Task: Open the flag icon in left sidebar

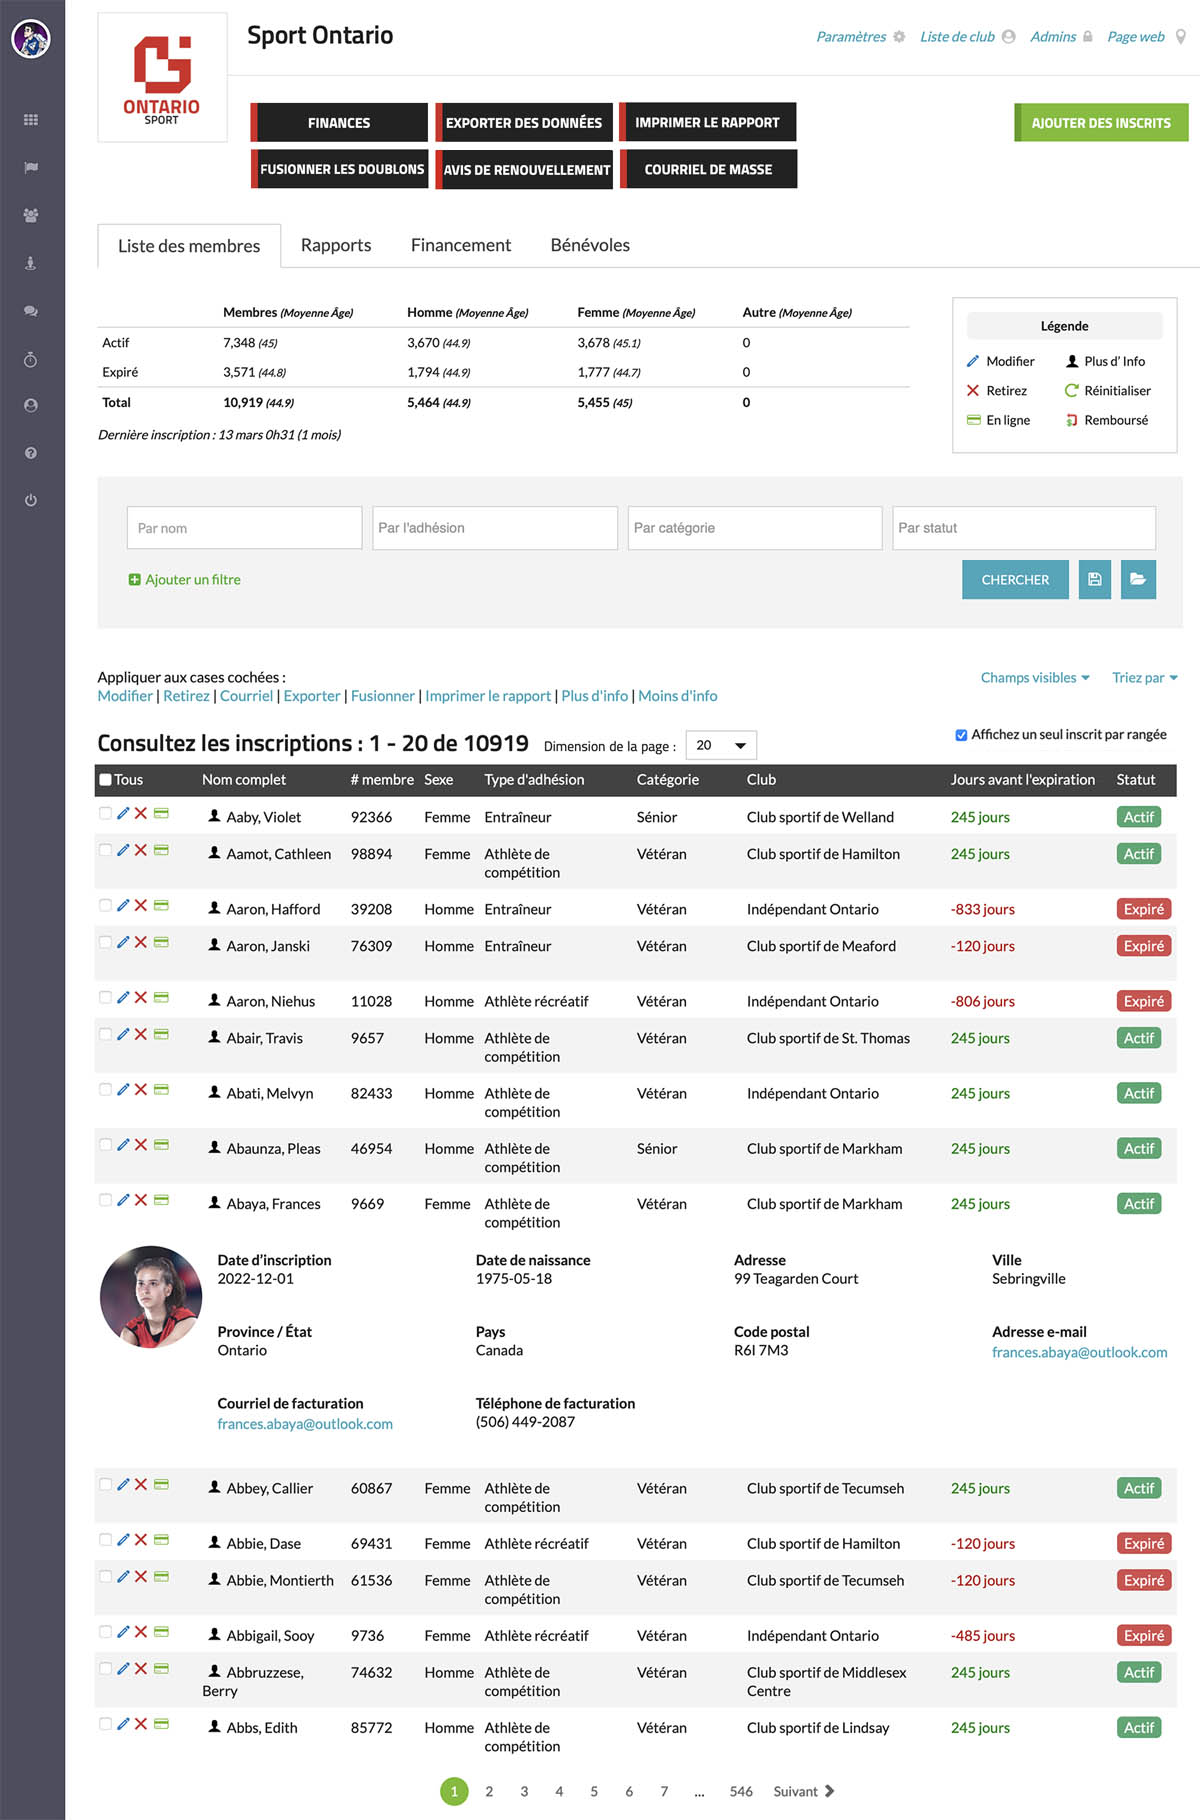Action: [x=31, y=168]
